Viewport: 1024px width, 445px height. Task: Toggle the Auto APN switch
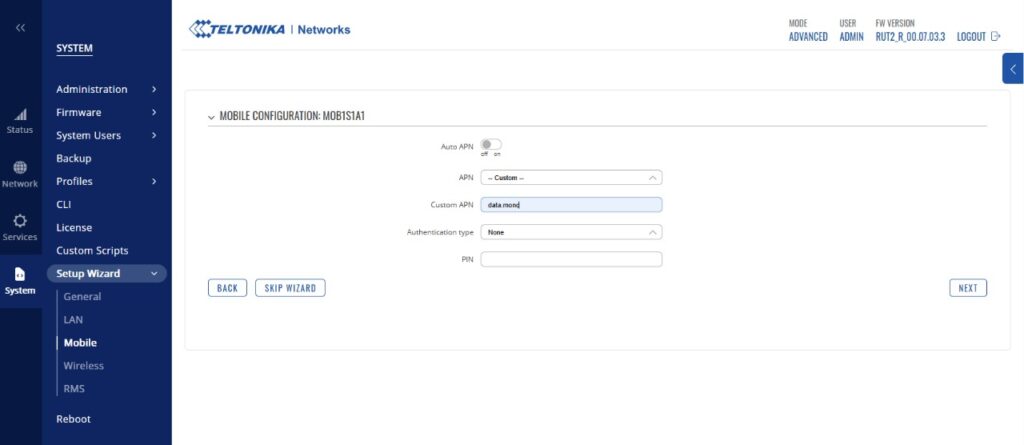click(x=491, y=145)
